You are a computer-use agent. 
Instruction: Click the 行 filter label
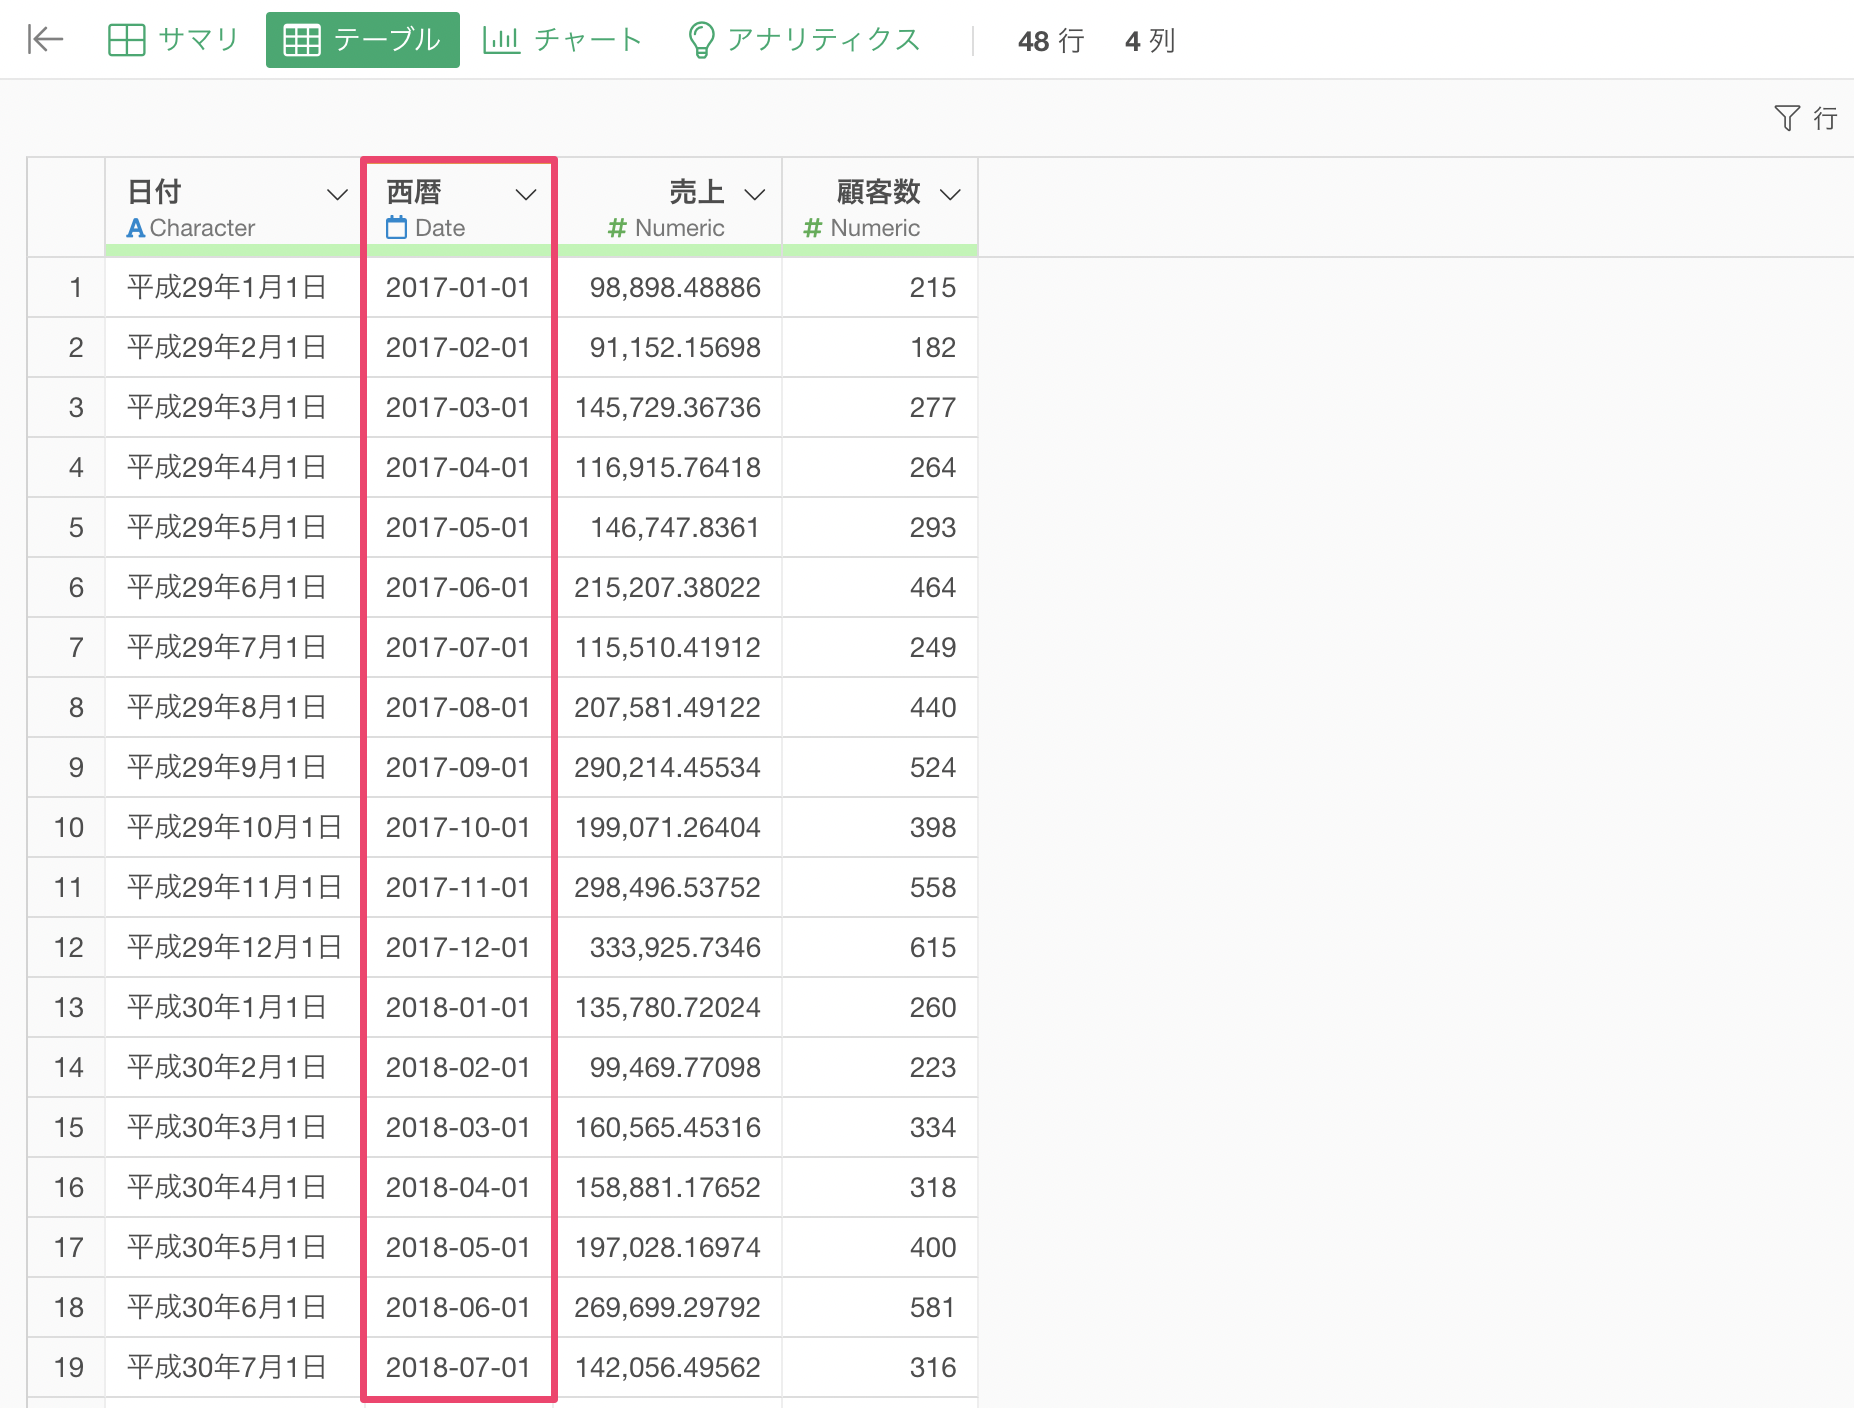(x=1825, y=118)
